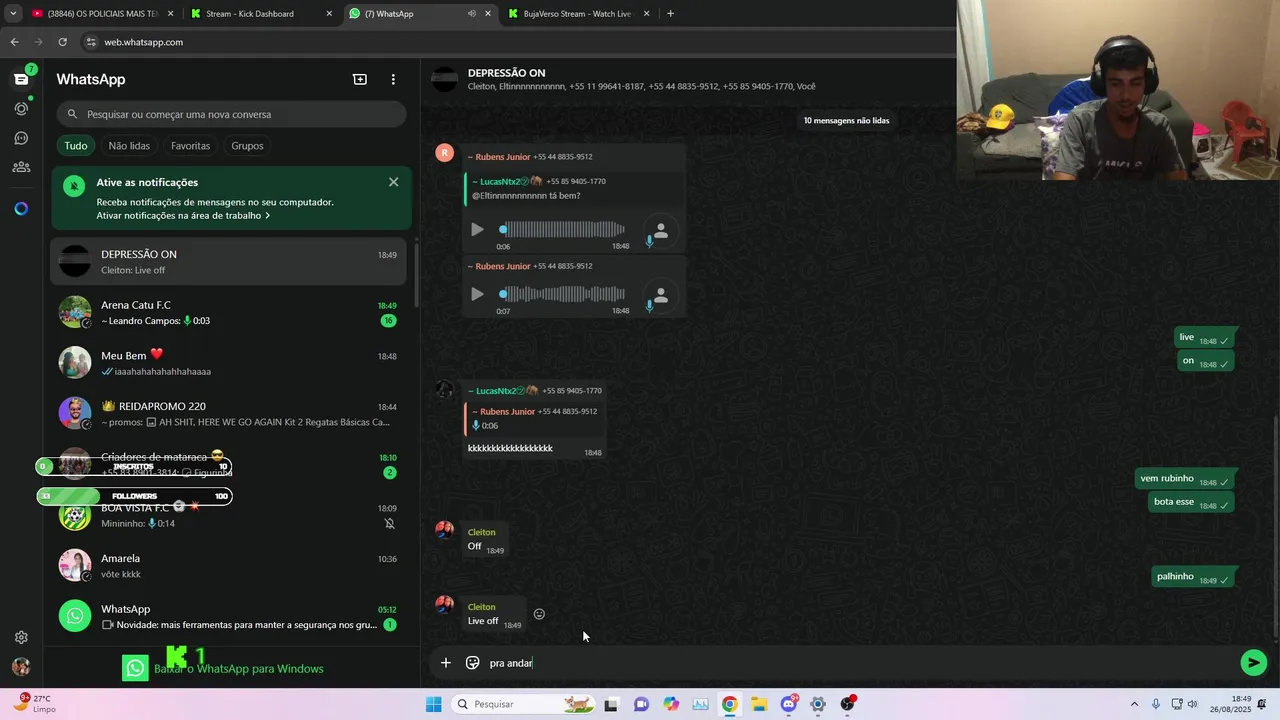Screen dimensions: 1280x720
Task: Dismiss the notifications banner
Action: (x=393, y=182)
